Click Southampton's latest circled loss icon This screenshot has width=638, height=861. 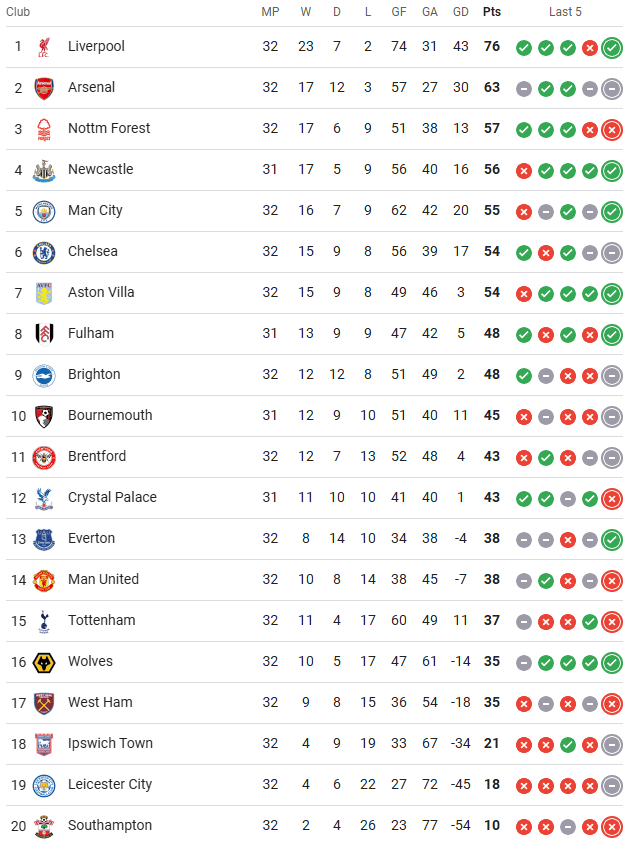tap(612, 827)
